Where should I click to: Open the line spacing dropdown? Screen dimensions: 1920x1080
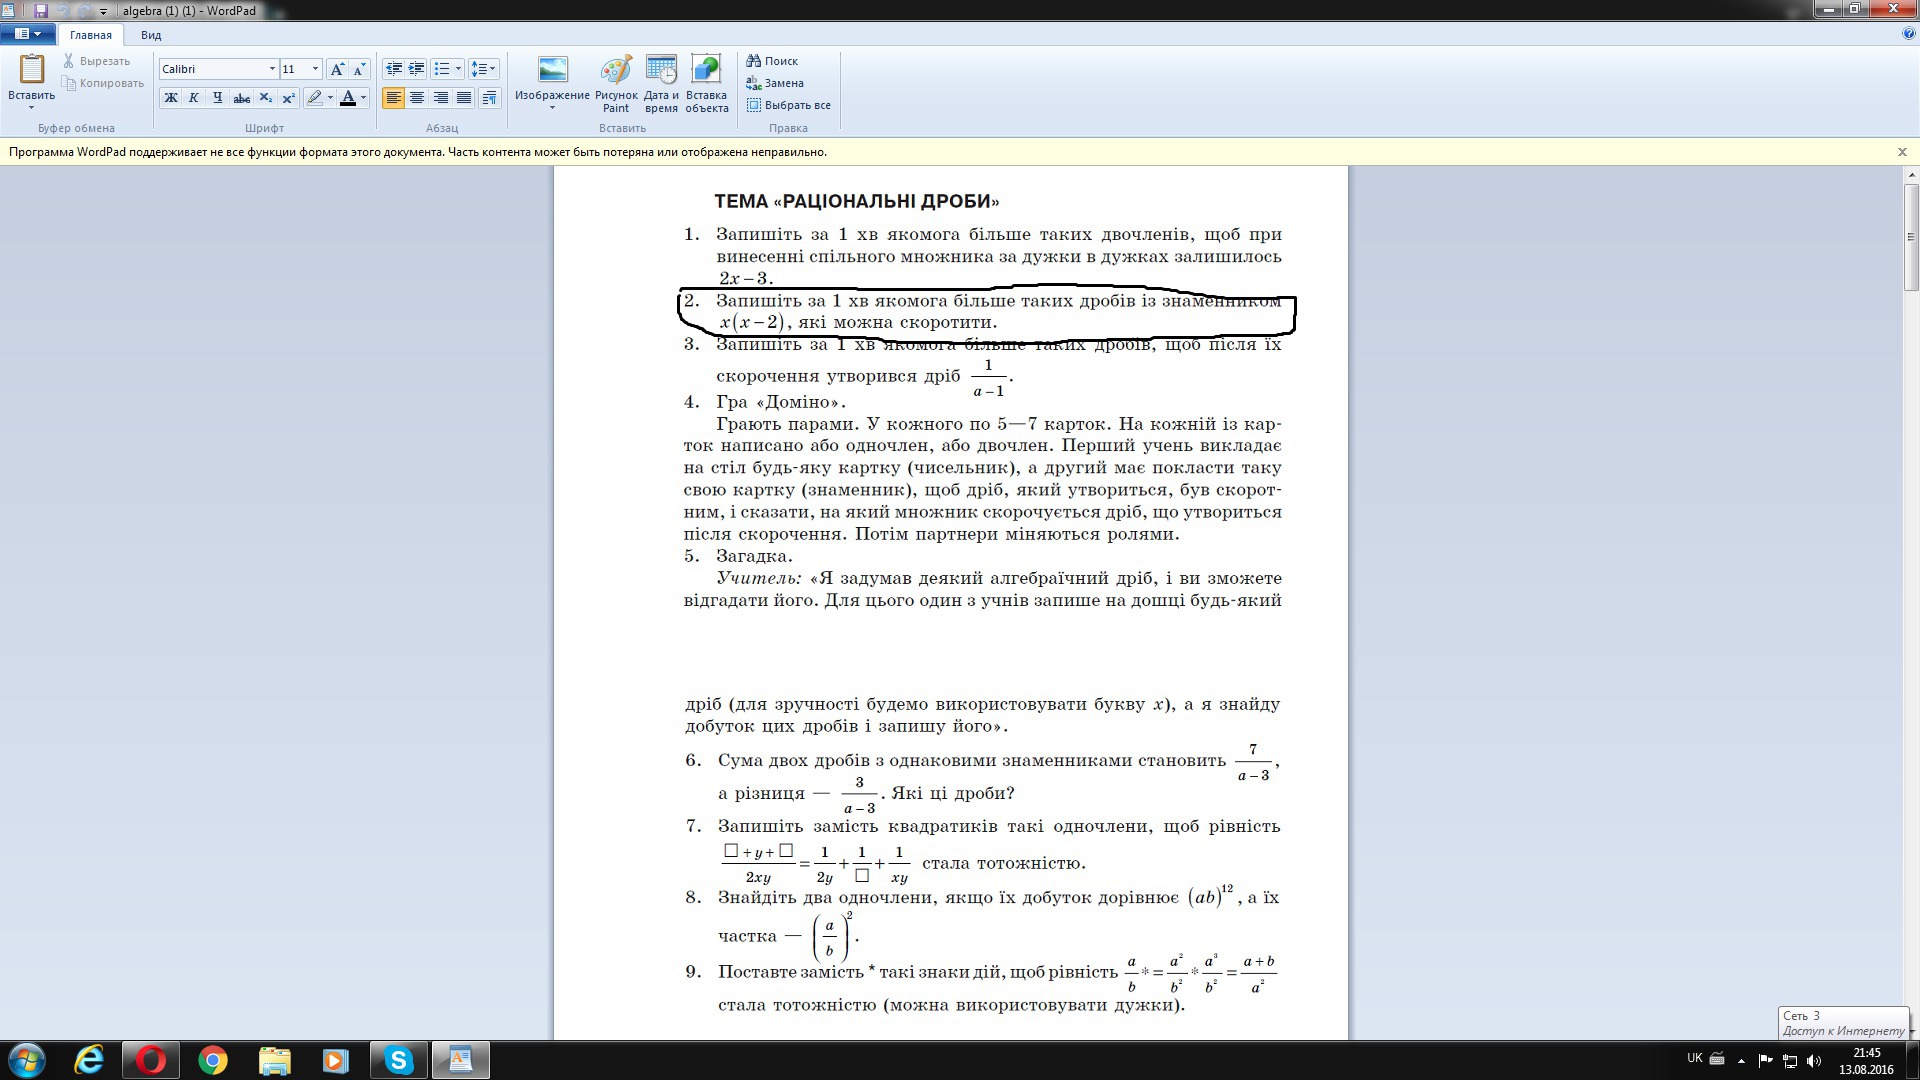coord(483,69)
